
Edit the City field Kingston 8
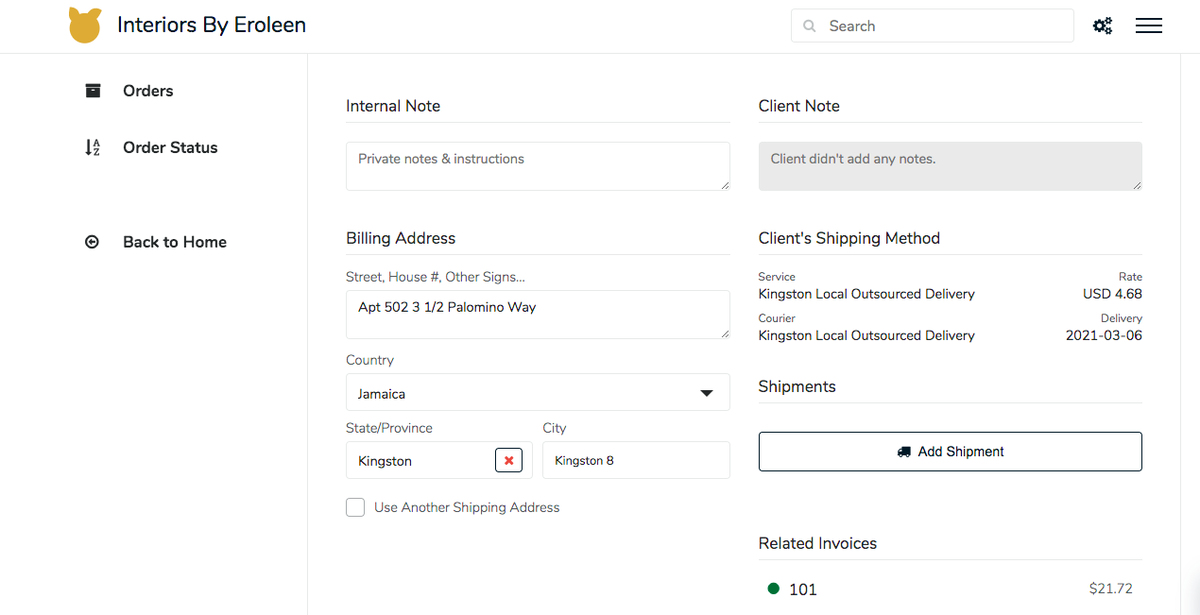(635, 461)
